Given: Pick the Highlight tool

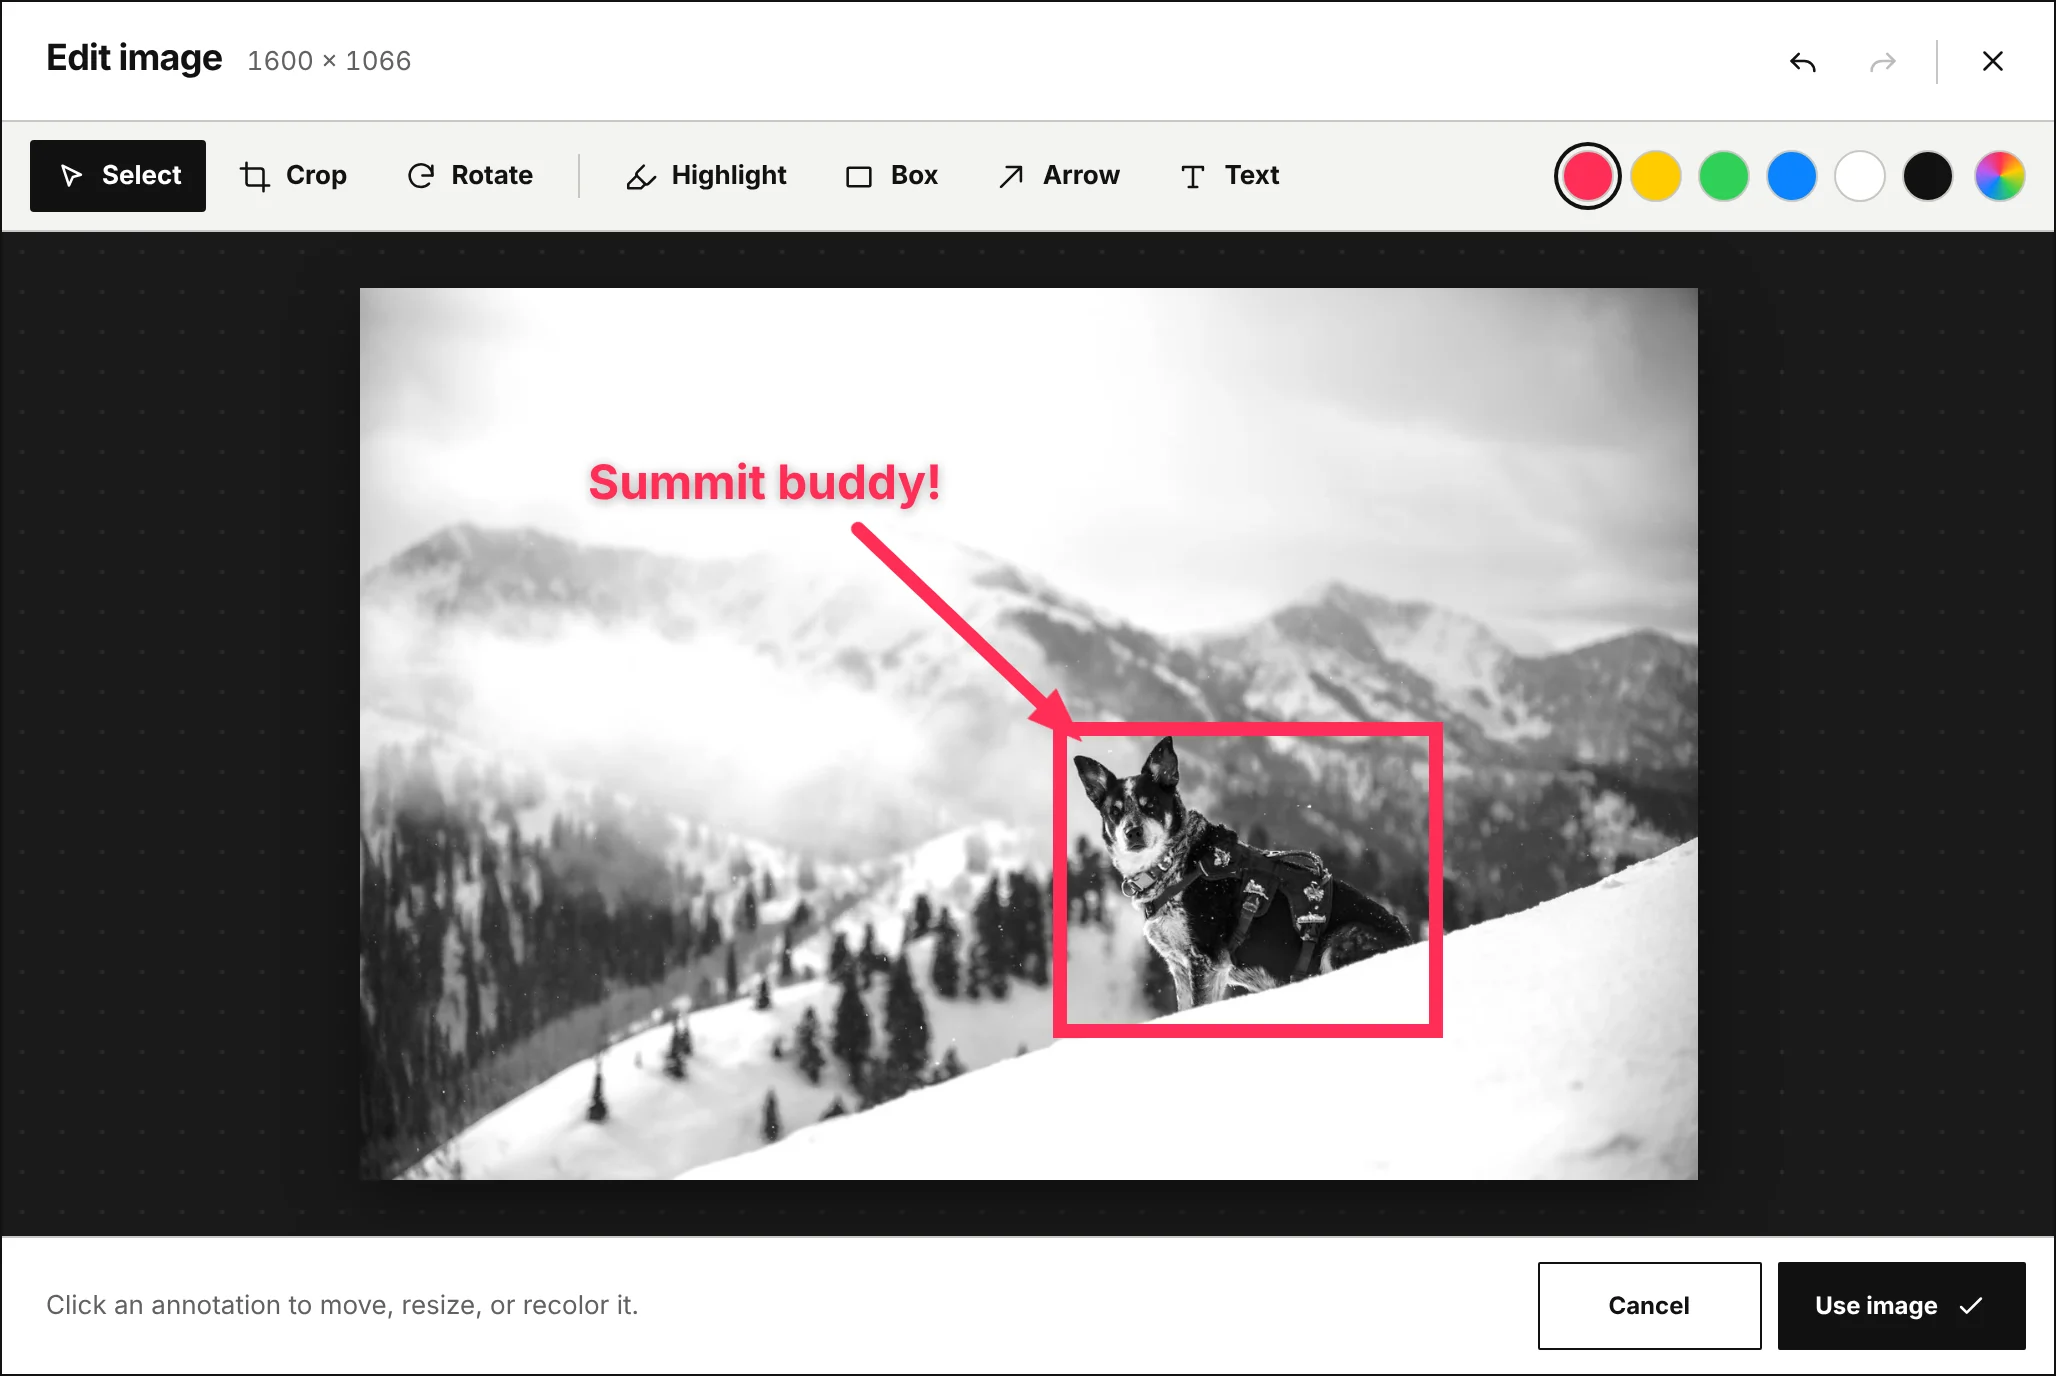Looking at the screenshot, I should 707,176.
